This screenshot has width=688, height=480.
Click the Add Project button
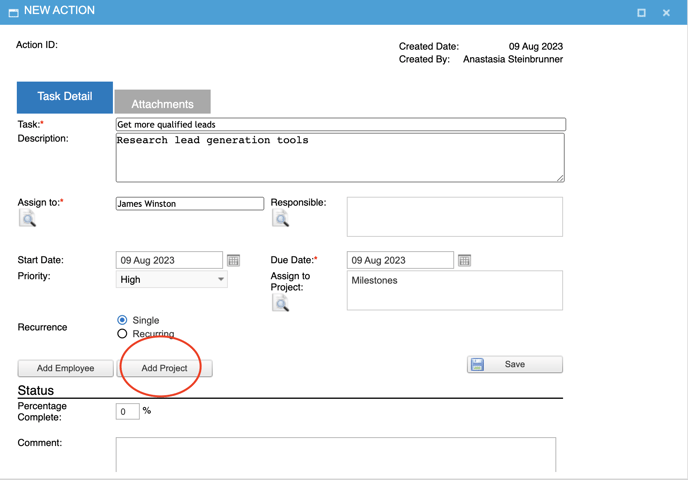[x=165, y=368]
